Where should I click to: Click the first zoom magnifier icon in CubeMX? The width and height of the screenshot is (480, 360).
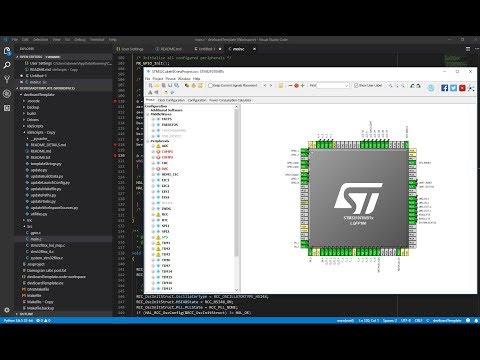[x=390, y=86]
